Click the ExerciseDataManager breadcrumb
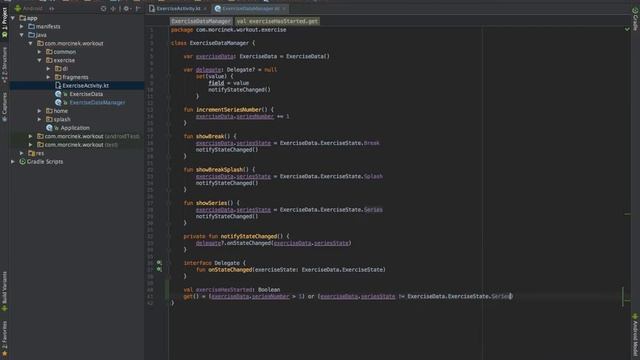 click(x=201, y=21)
